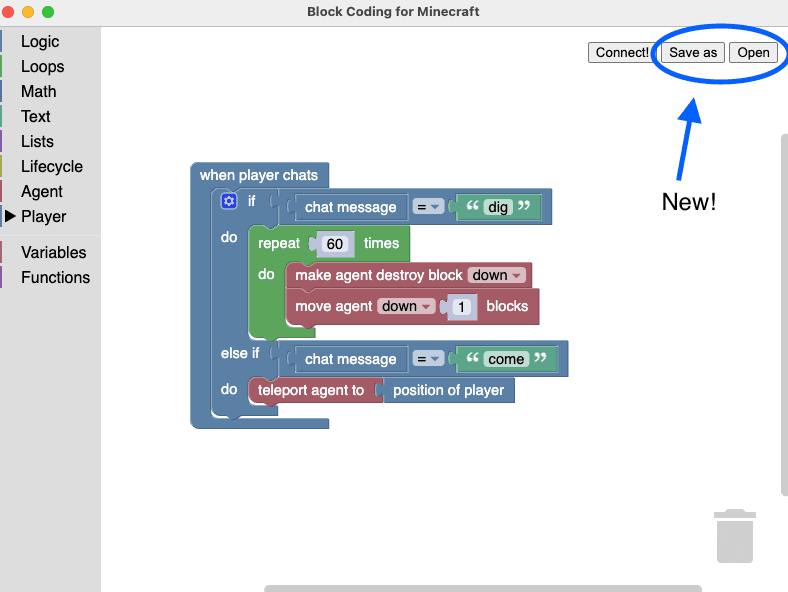
Task: Click the horizontal scrollbar at bottom
Action: (482, 588)
